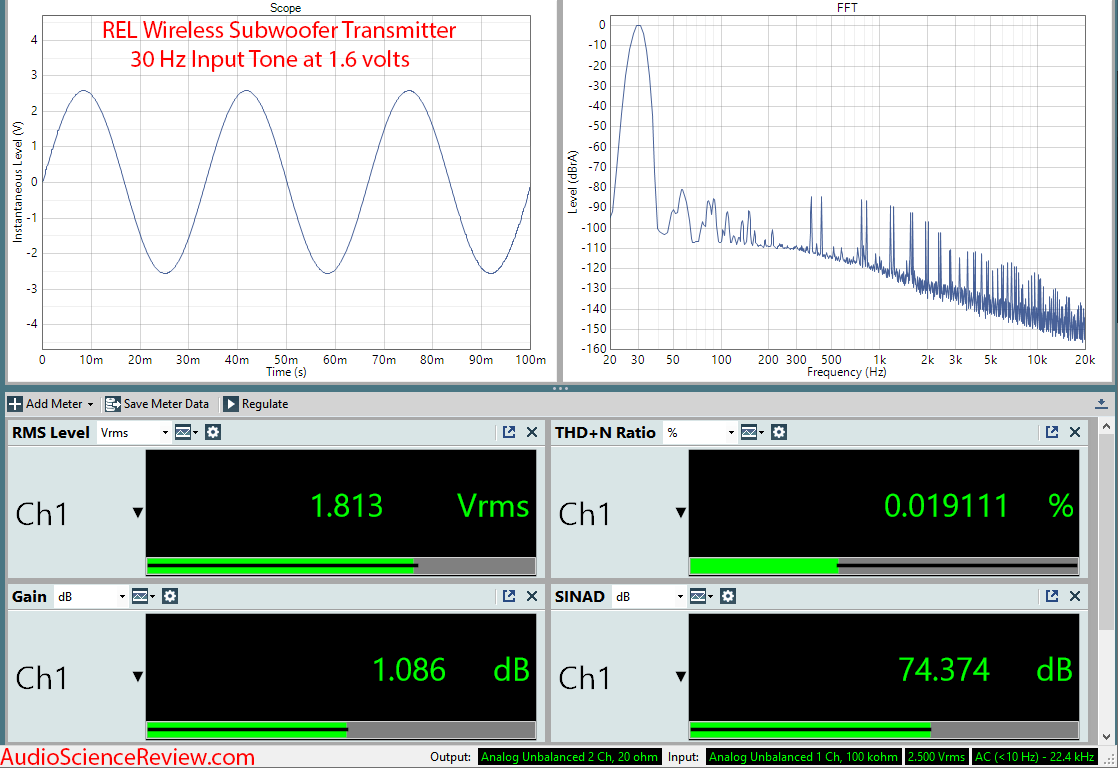The height and width of the screenshot is (768, 1118).
Task: Open the Add Meter dropdown arrow
Action: click(91, 404)
